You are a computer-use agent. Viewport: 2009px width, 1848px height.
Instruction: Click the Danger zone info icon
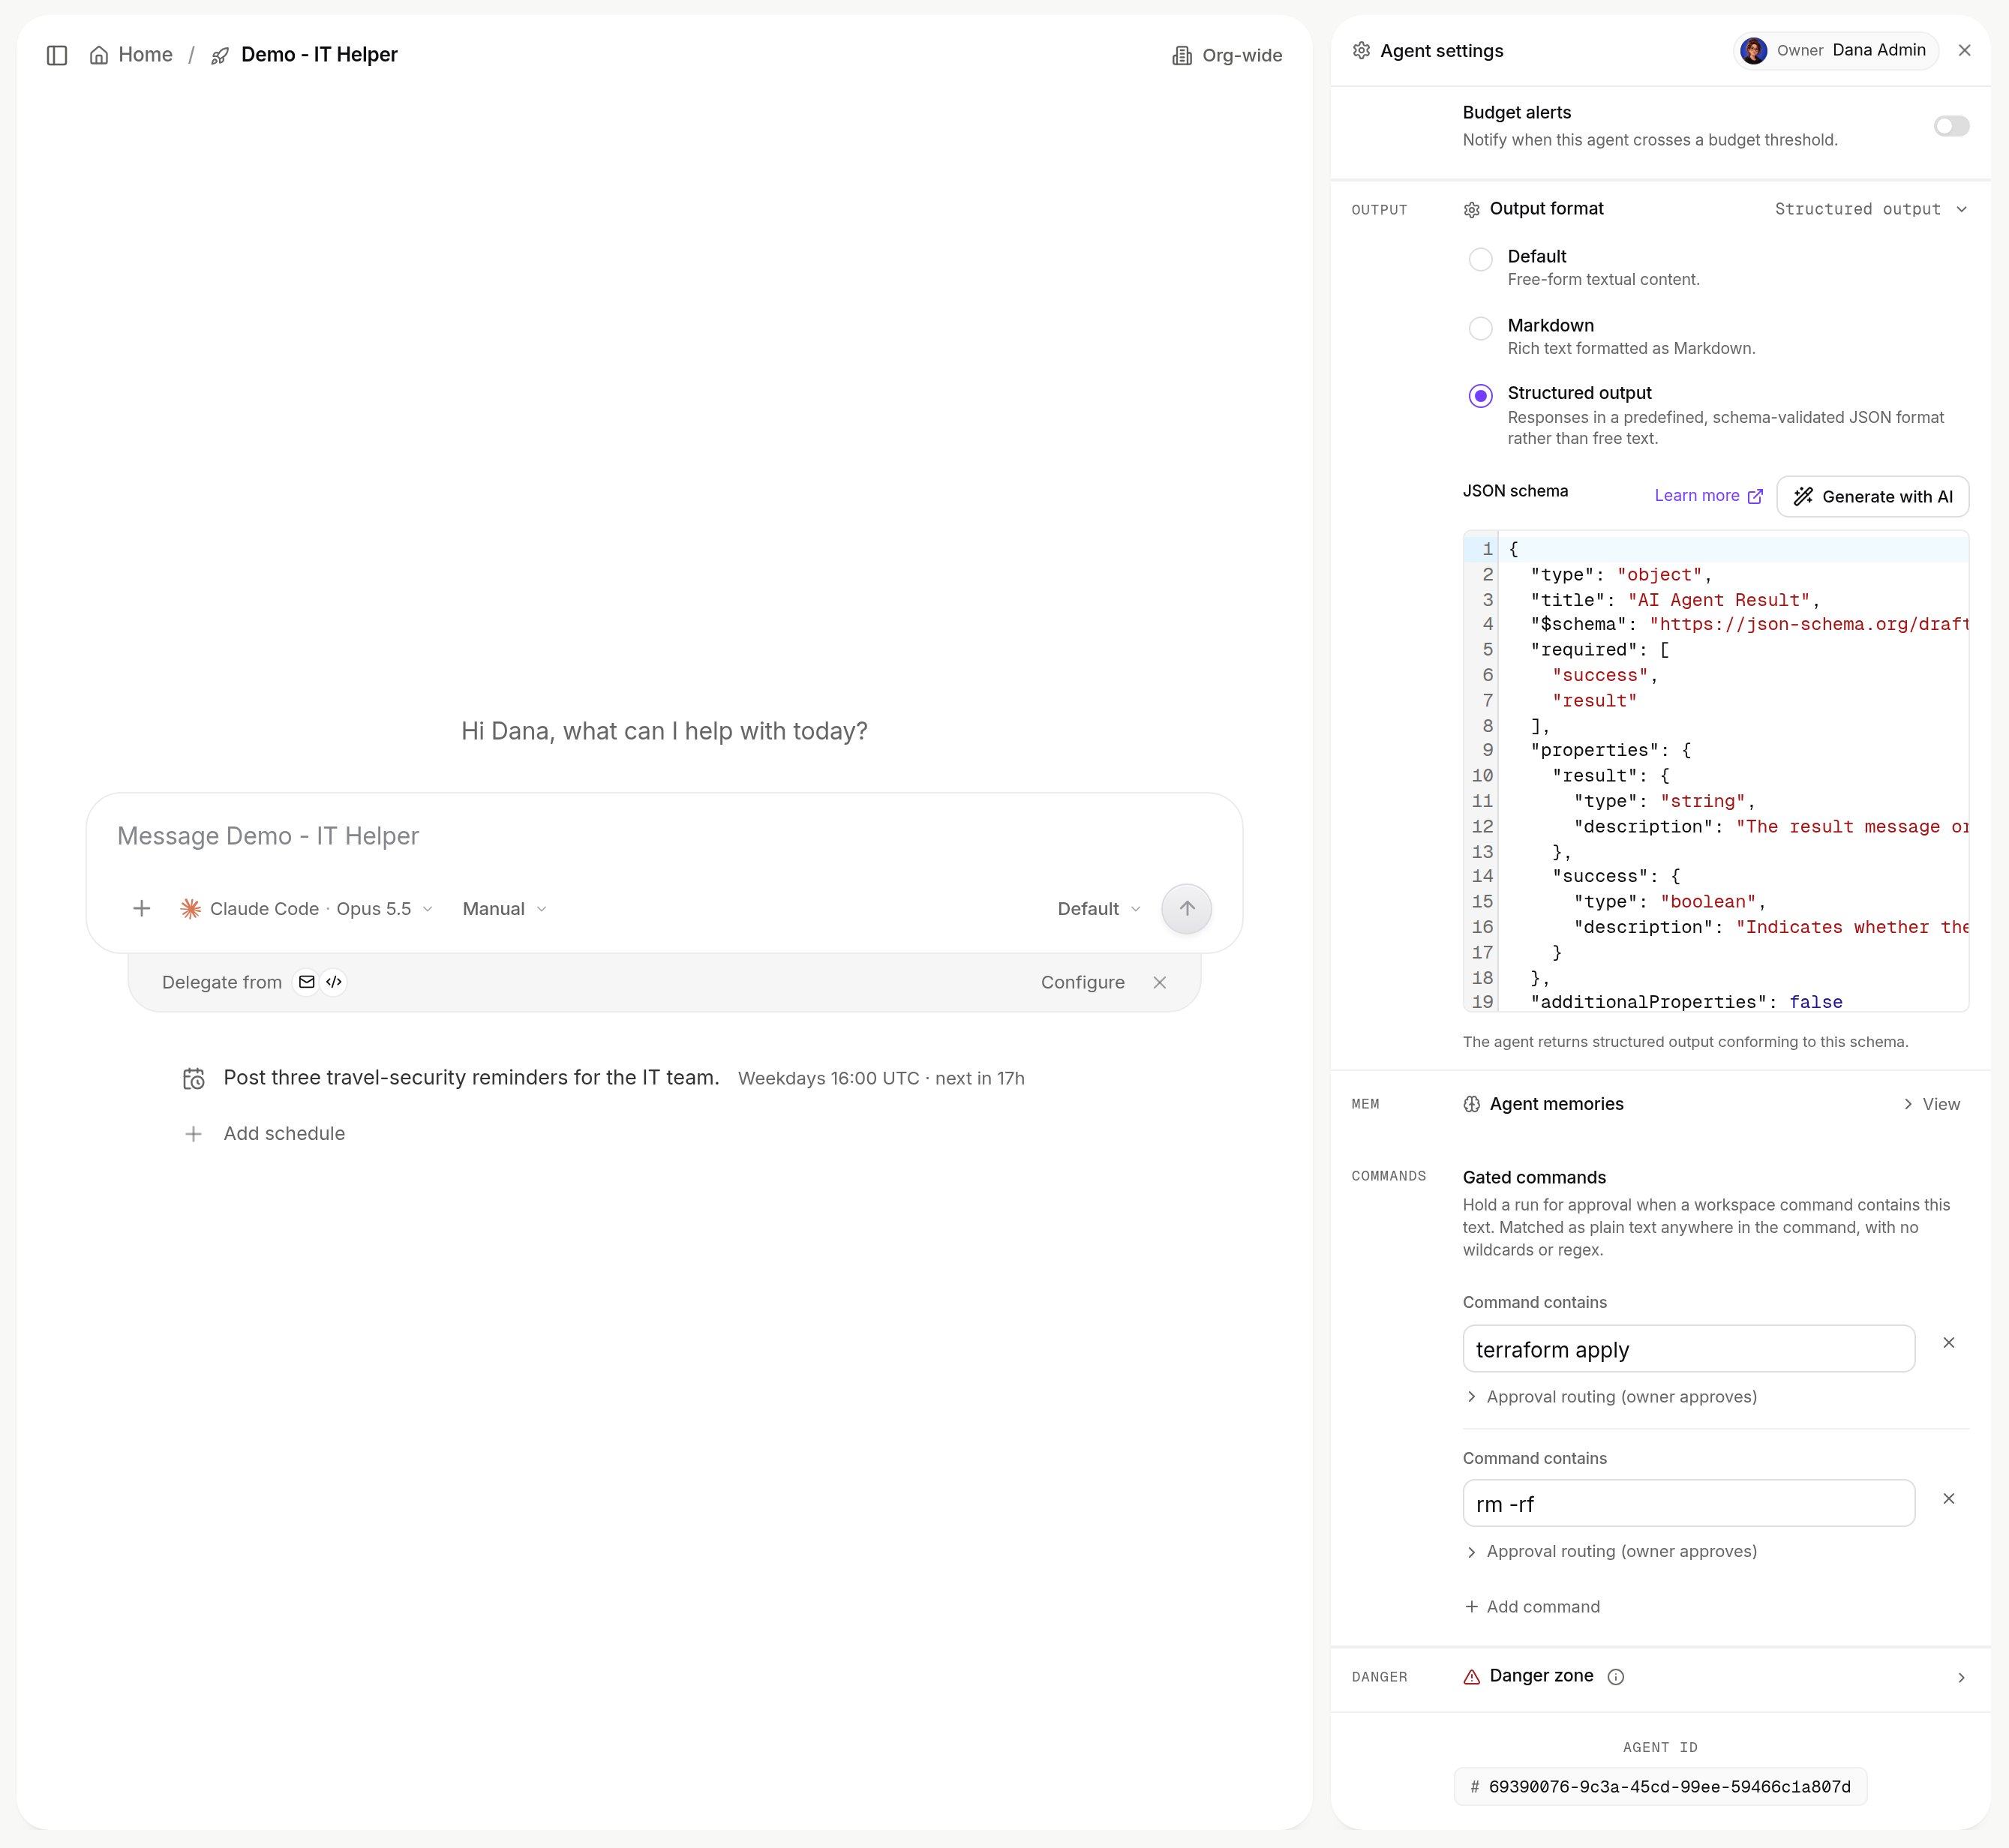tap(1615, 1677)
